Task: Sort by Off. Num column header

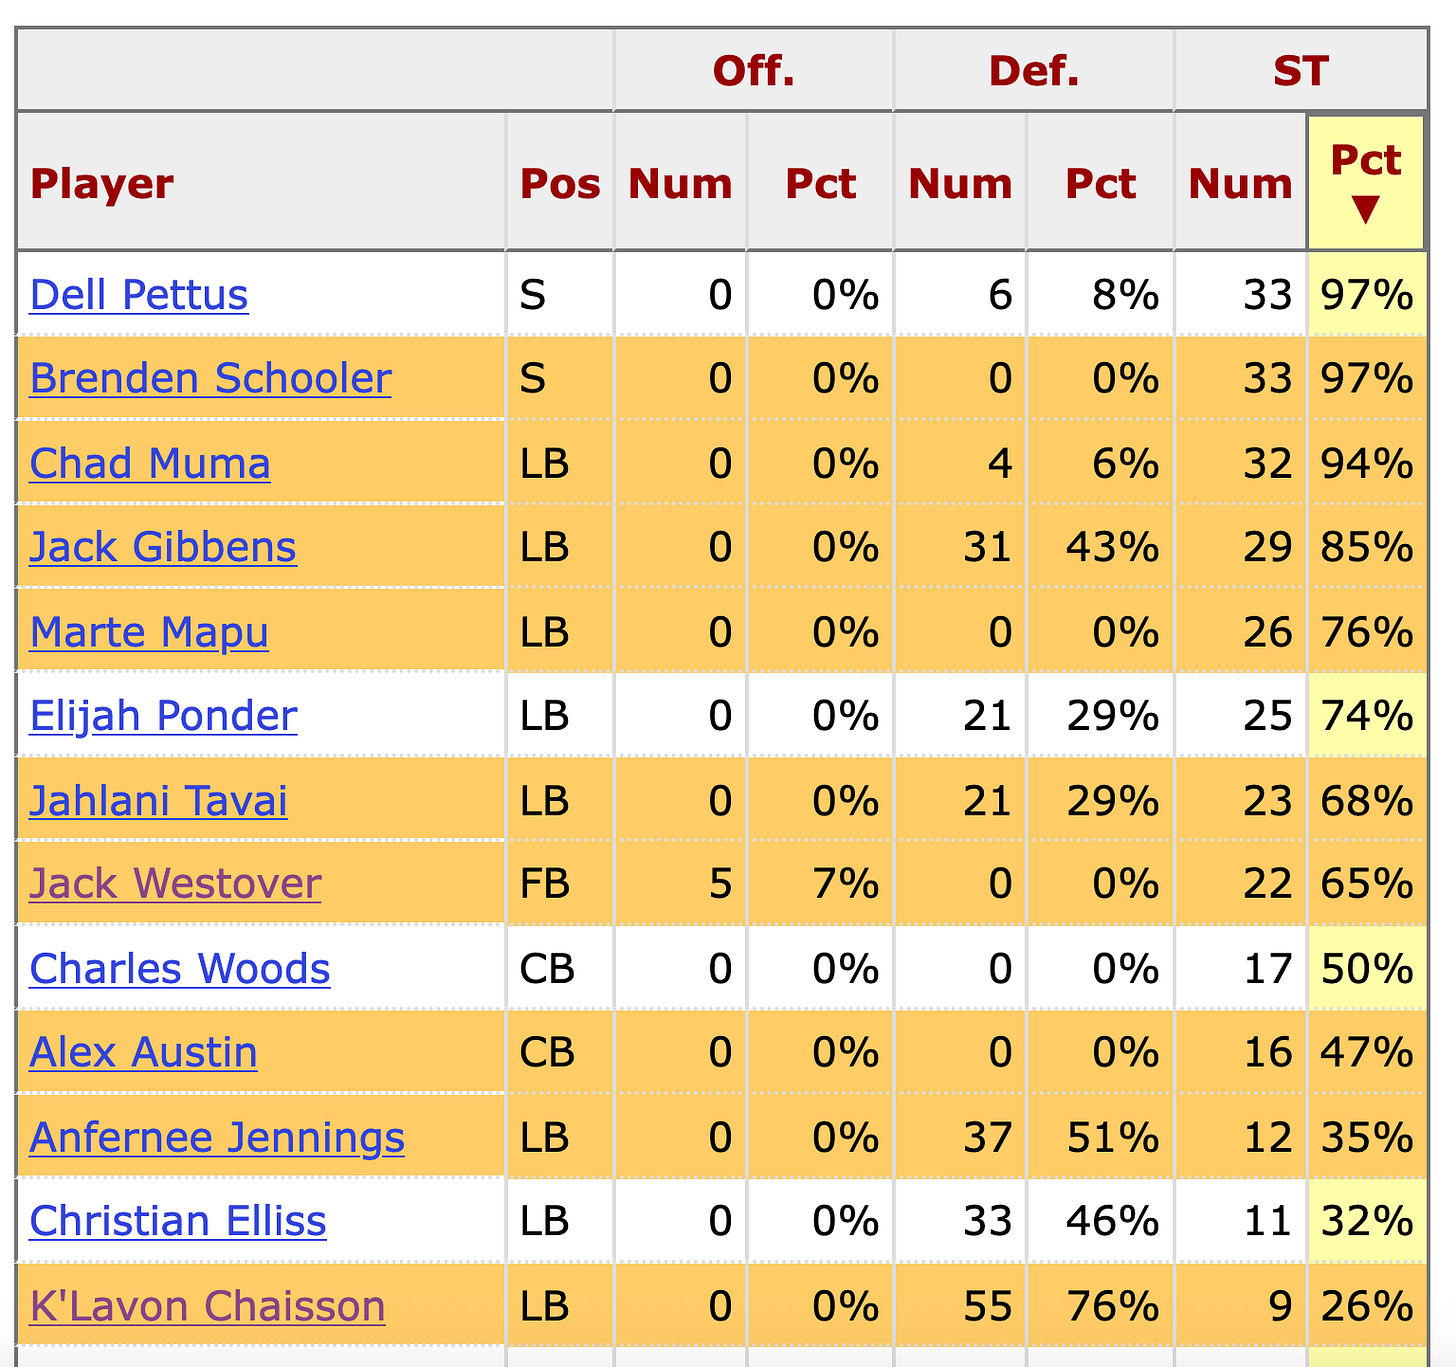Action: [680, 182]
